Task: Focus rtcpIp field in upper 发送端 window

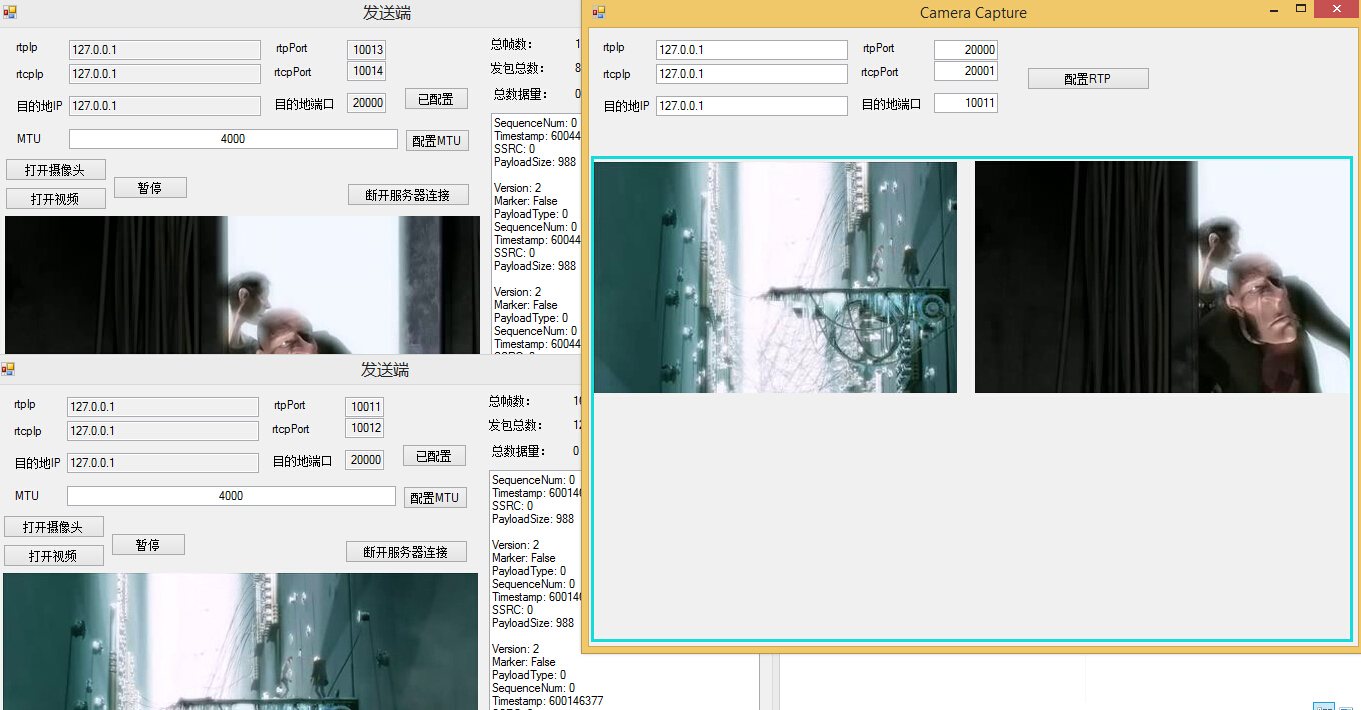Action: click(165, 74)
